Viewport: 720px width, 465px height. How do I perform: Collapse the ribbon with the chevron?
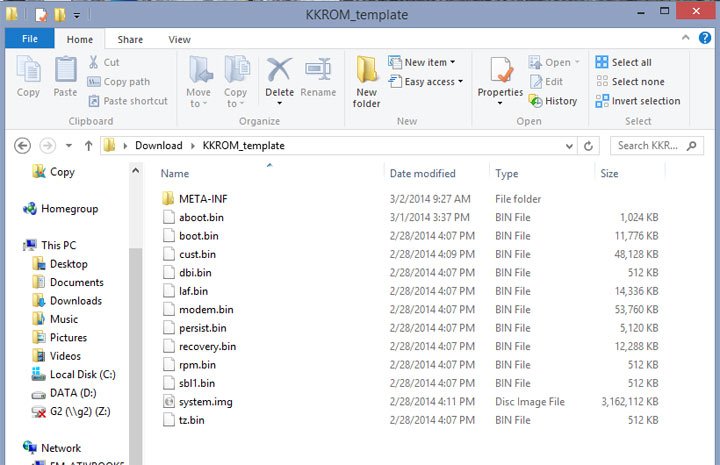coord(686,38)
